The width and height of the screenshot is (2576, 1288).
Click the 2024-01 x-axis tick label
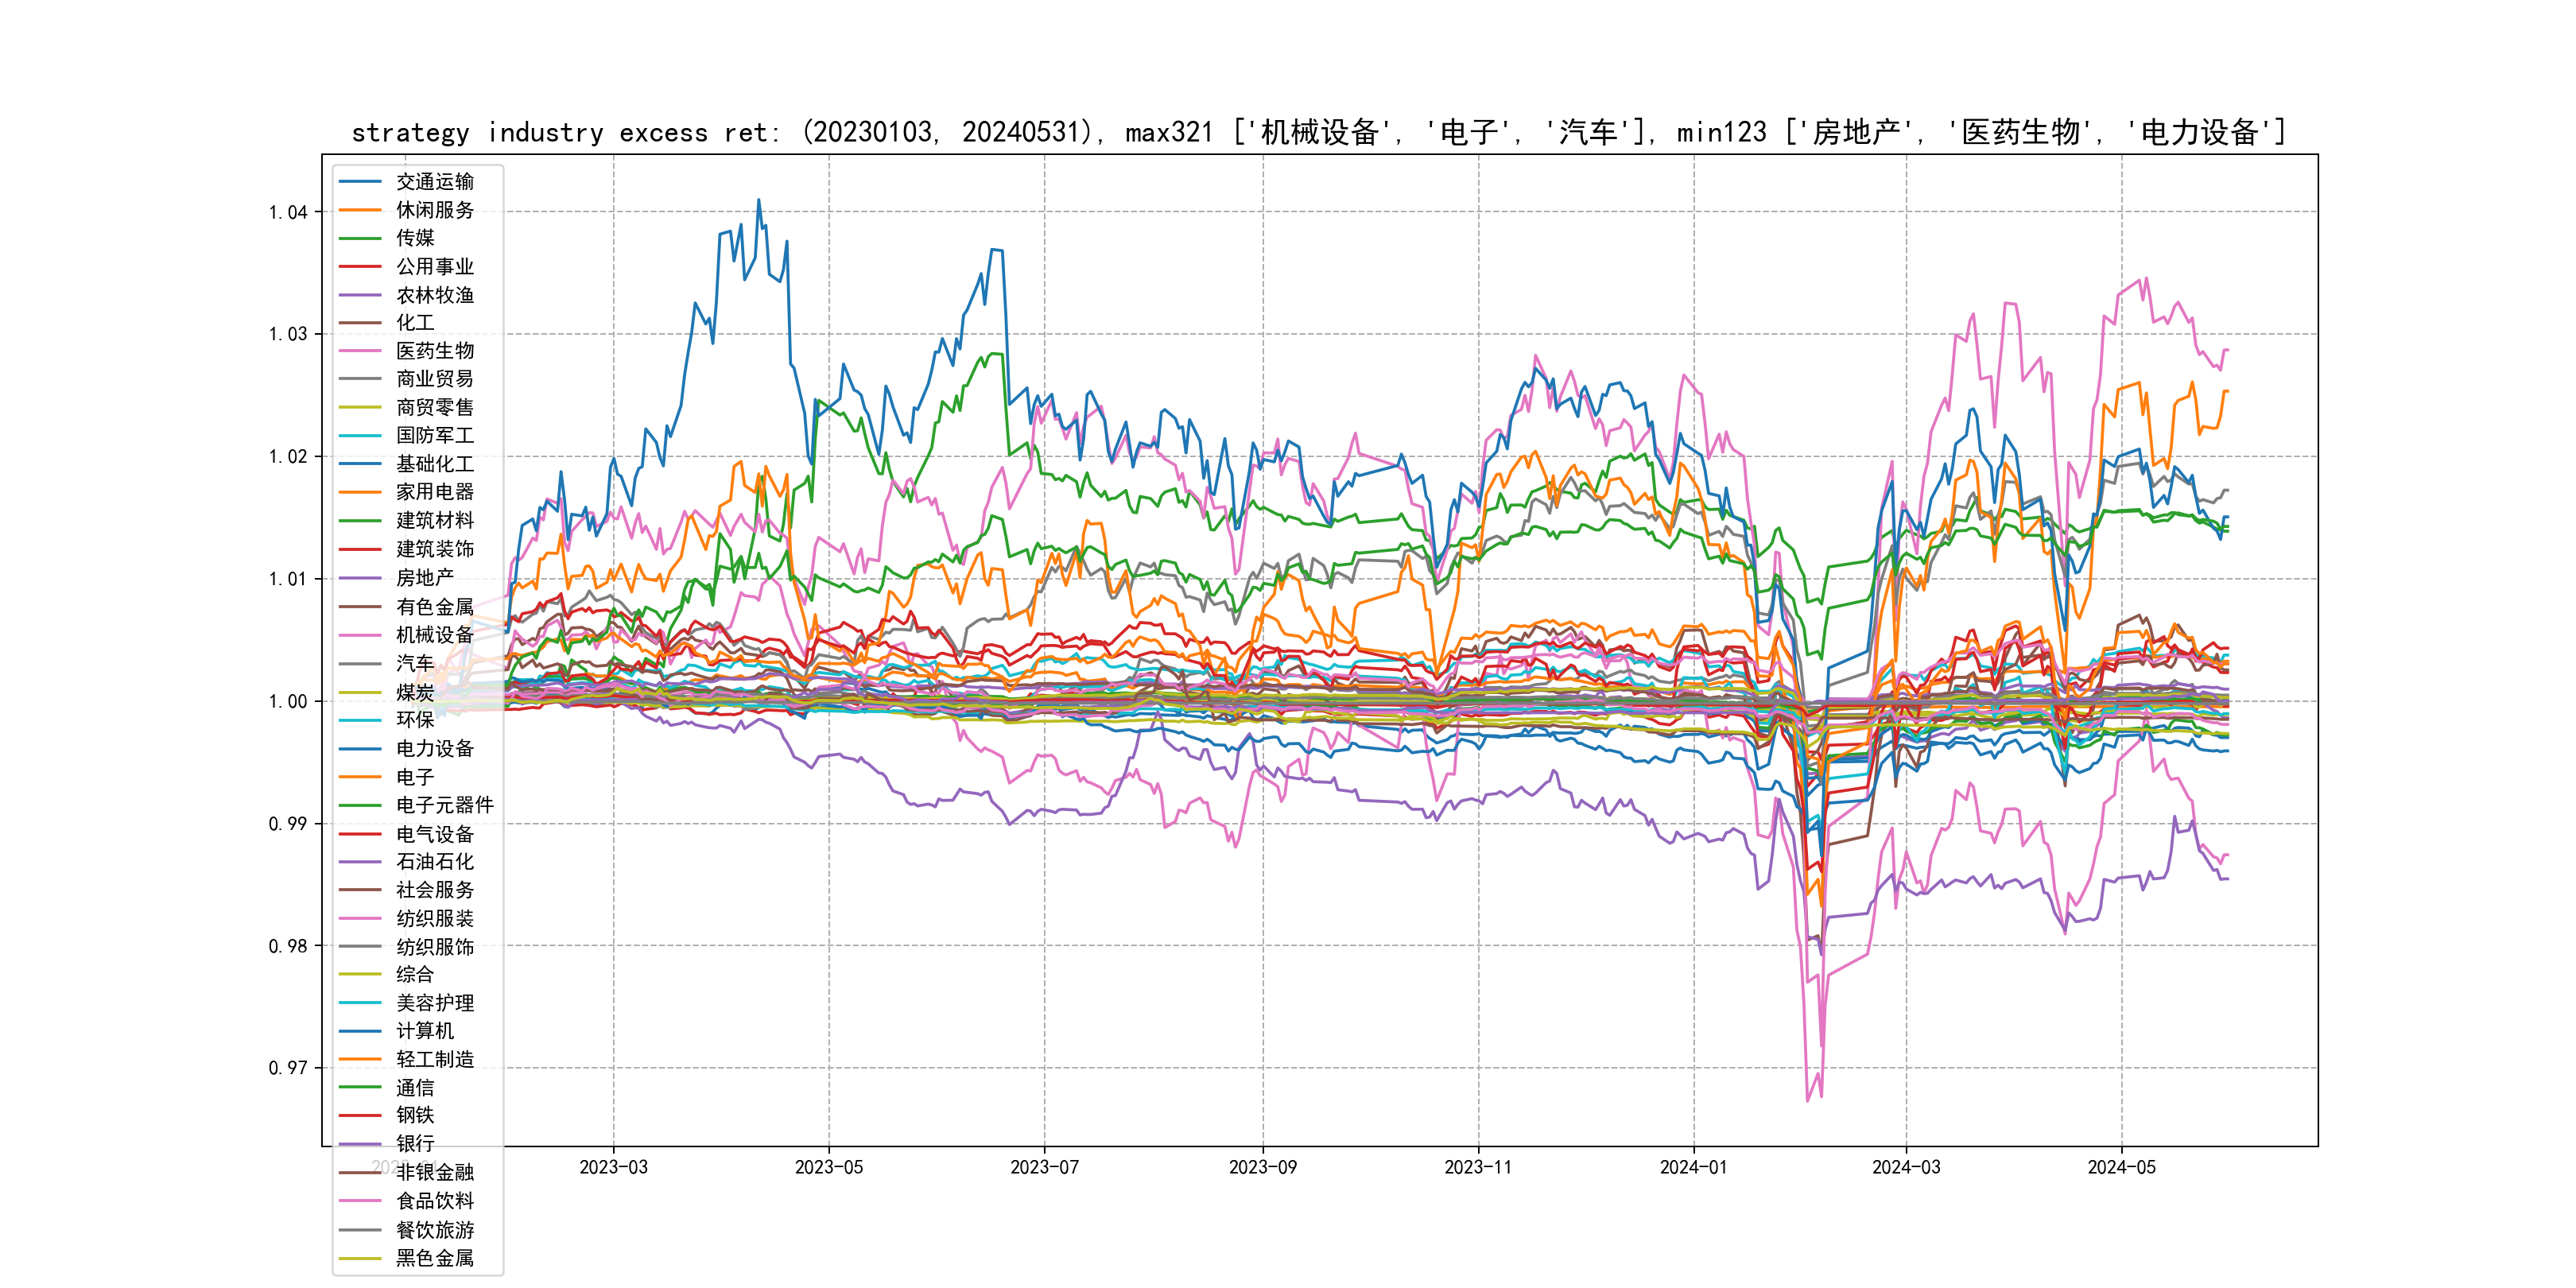tap(1693, 1167)
